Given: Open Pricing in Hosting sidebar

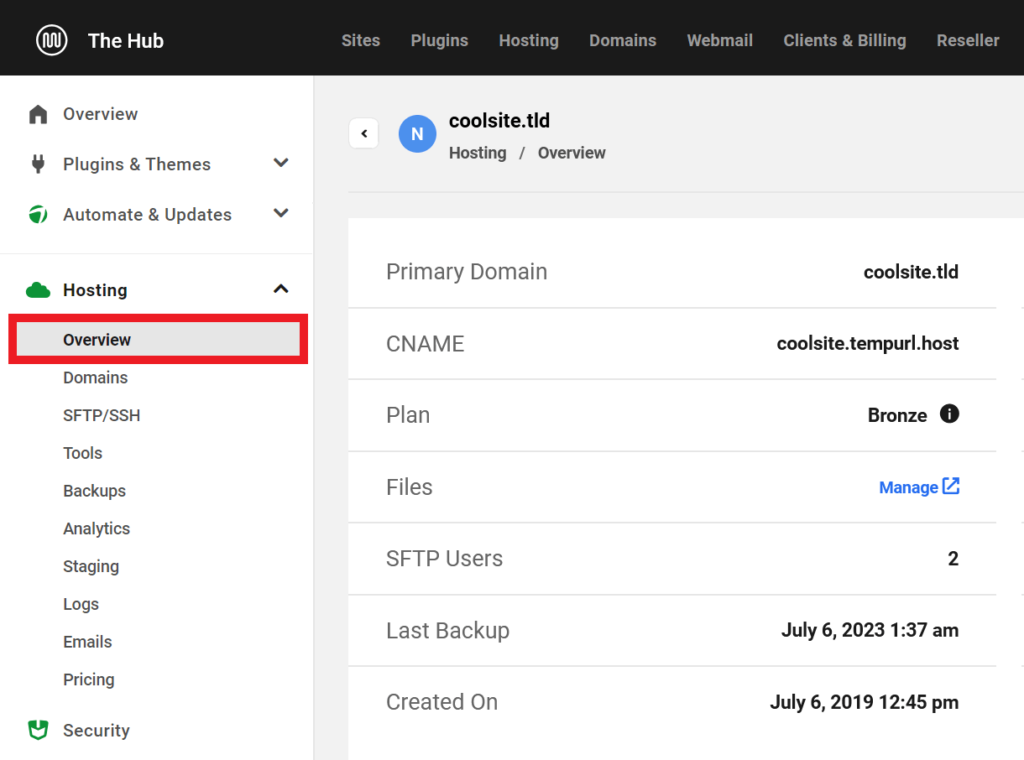Looking at the screenshot, I should point(88,680).
